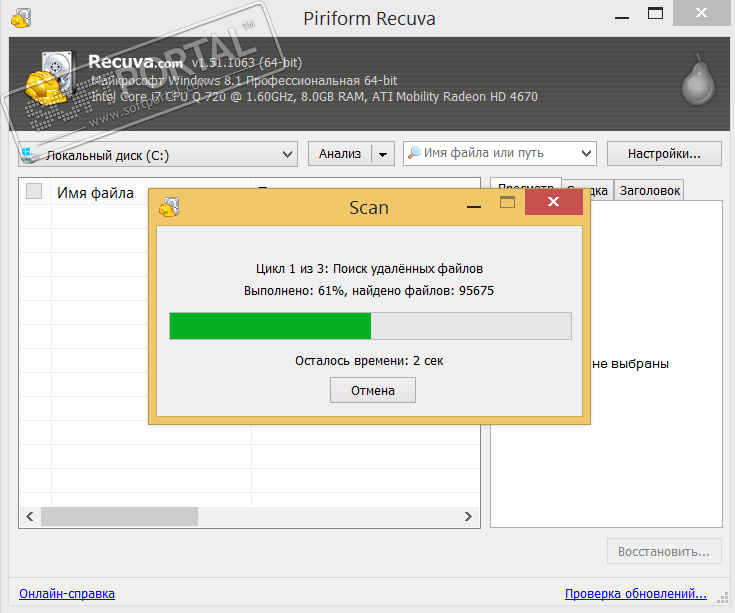
Task: Click the horizontal scrollbar thumb in file list
Action: 120,516
